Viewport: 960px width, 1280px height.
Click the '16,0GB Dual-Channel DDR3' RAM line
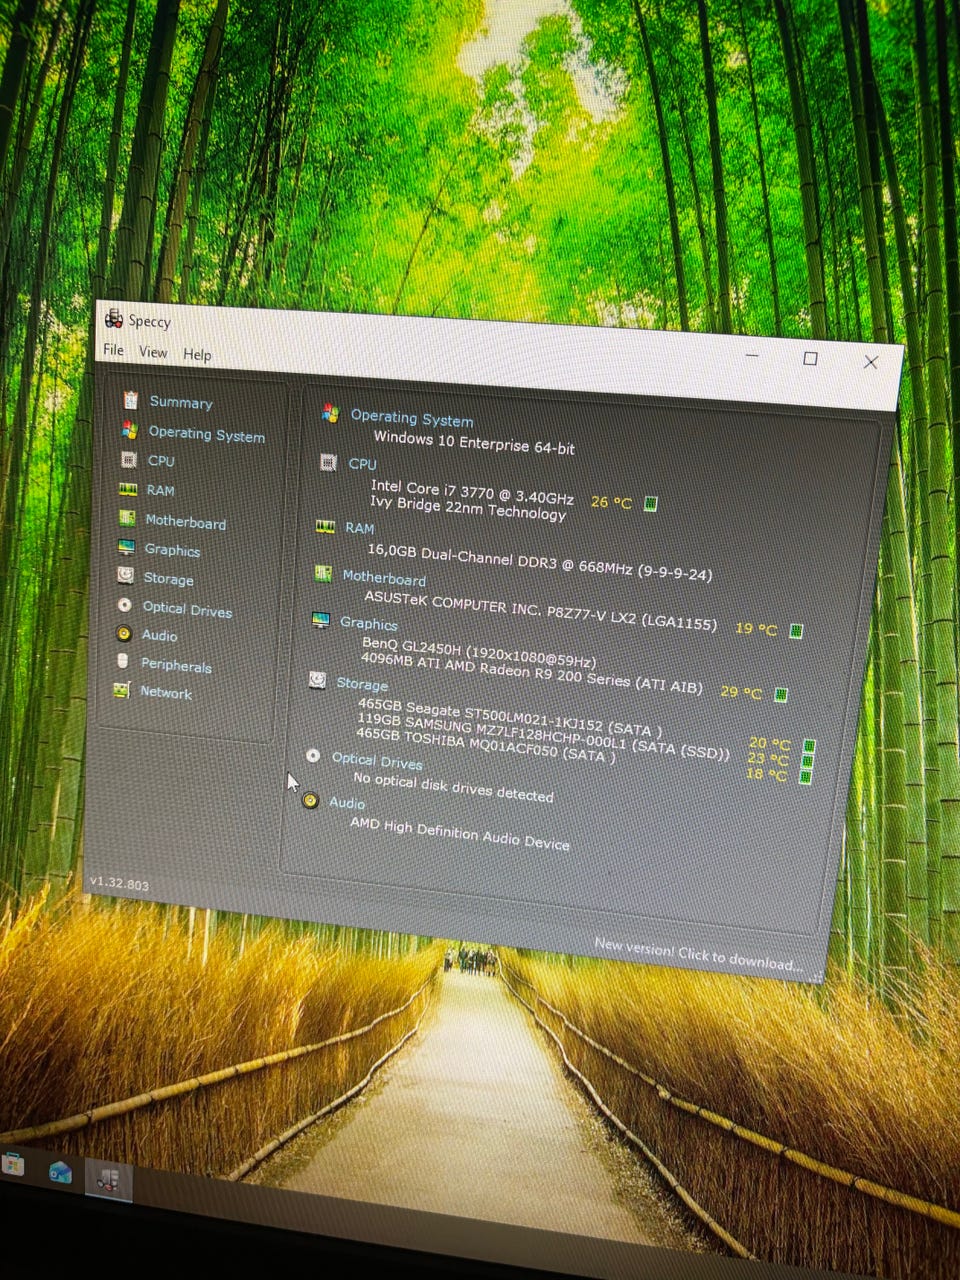[x=540, y=562]
